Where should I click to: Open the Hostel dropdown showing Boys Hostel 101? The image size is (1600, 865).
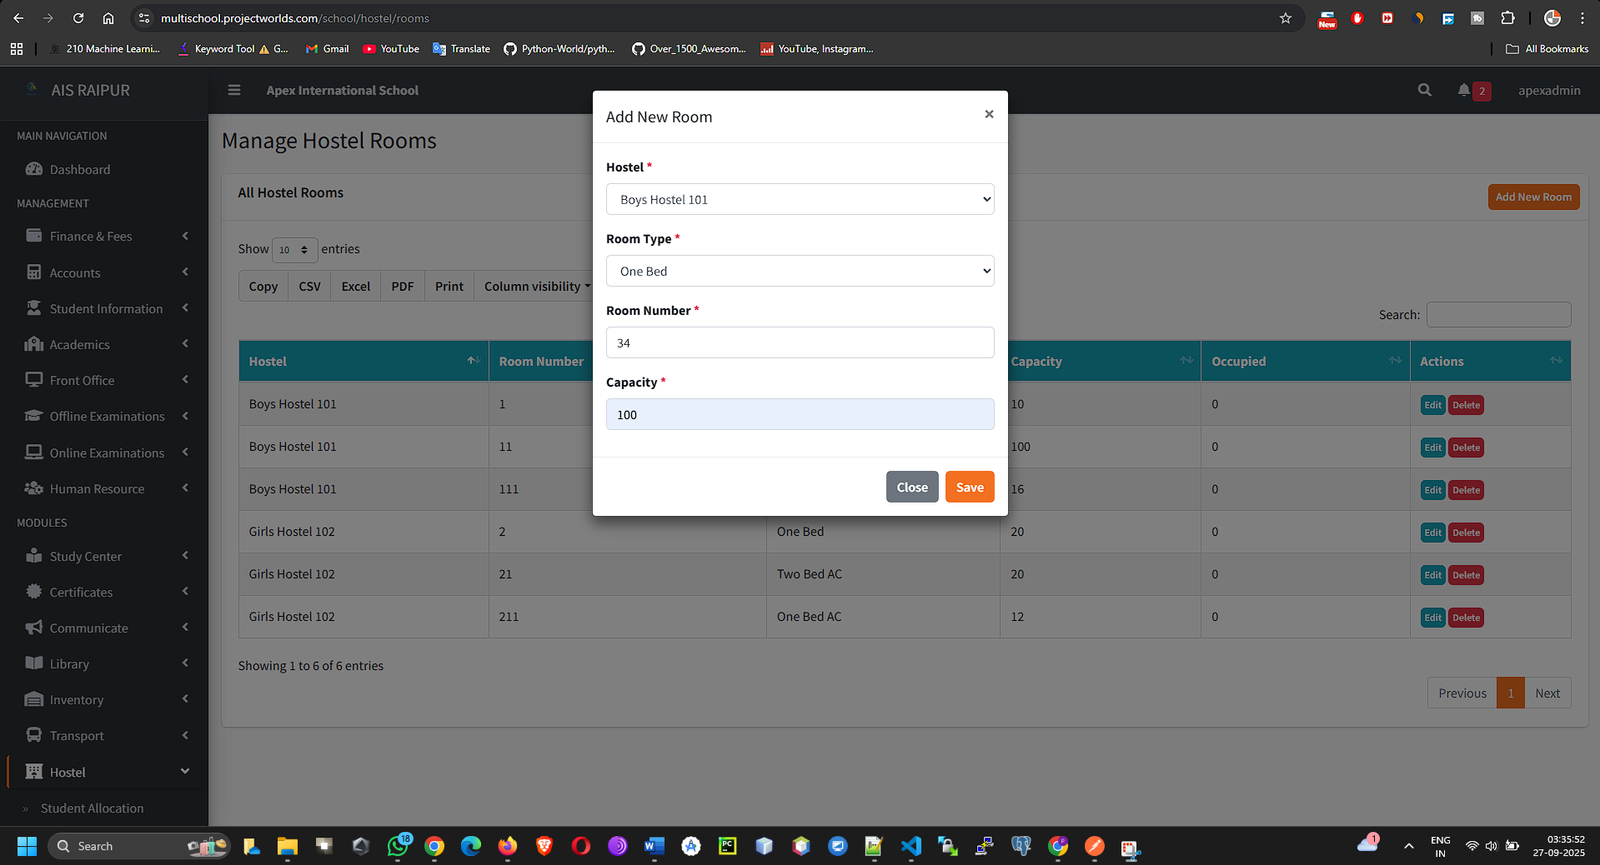pos(799,199)
